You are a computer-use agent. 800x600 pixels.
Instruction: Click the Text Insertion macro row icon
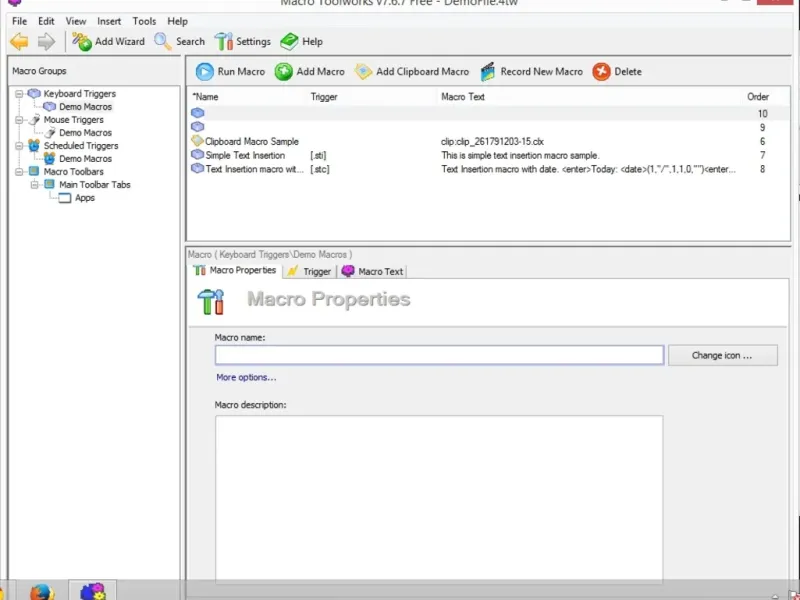click(x=197, y=168)
